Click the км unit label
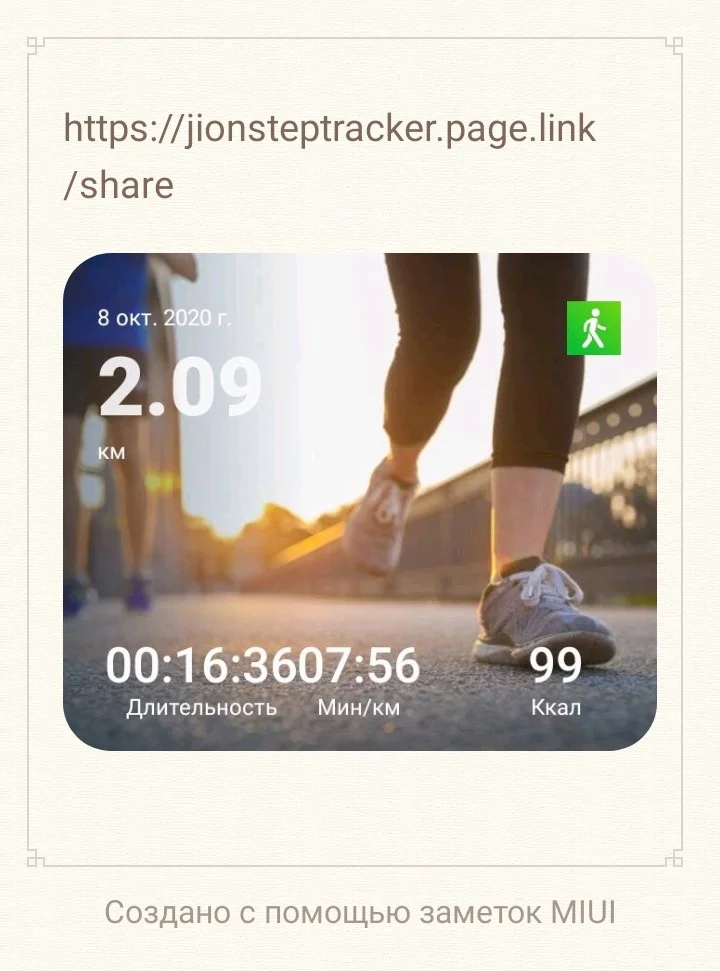The height and width of the screenshot is (971, 720). (x=111, y=453)
